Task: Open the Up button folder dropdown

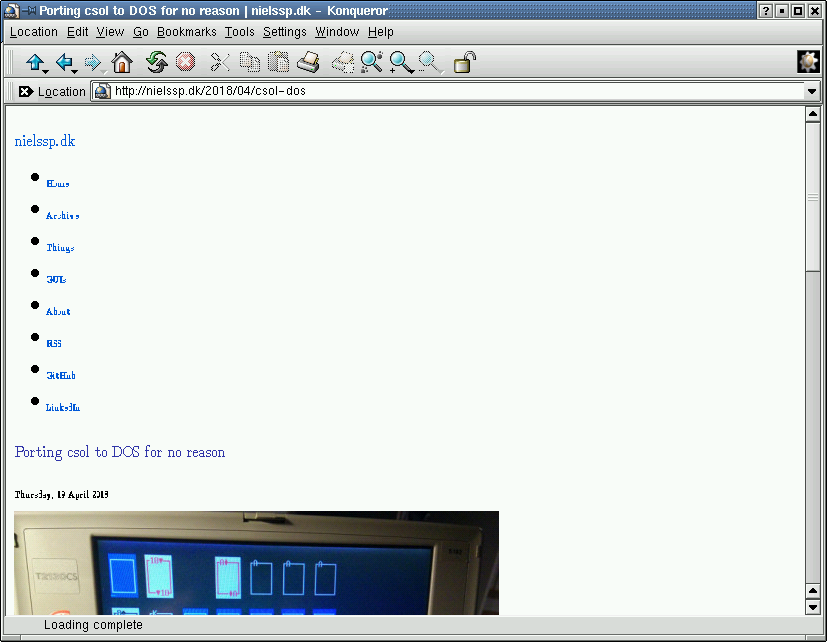Action: [x=44, y=71]
